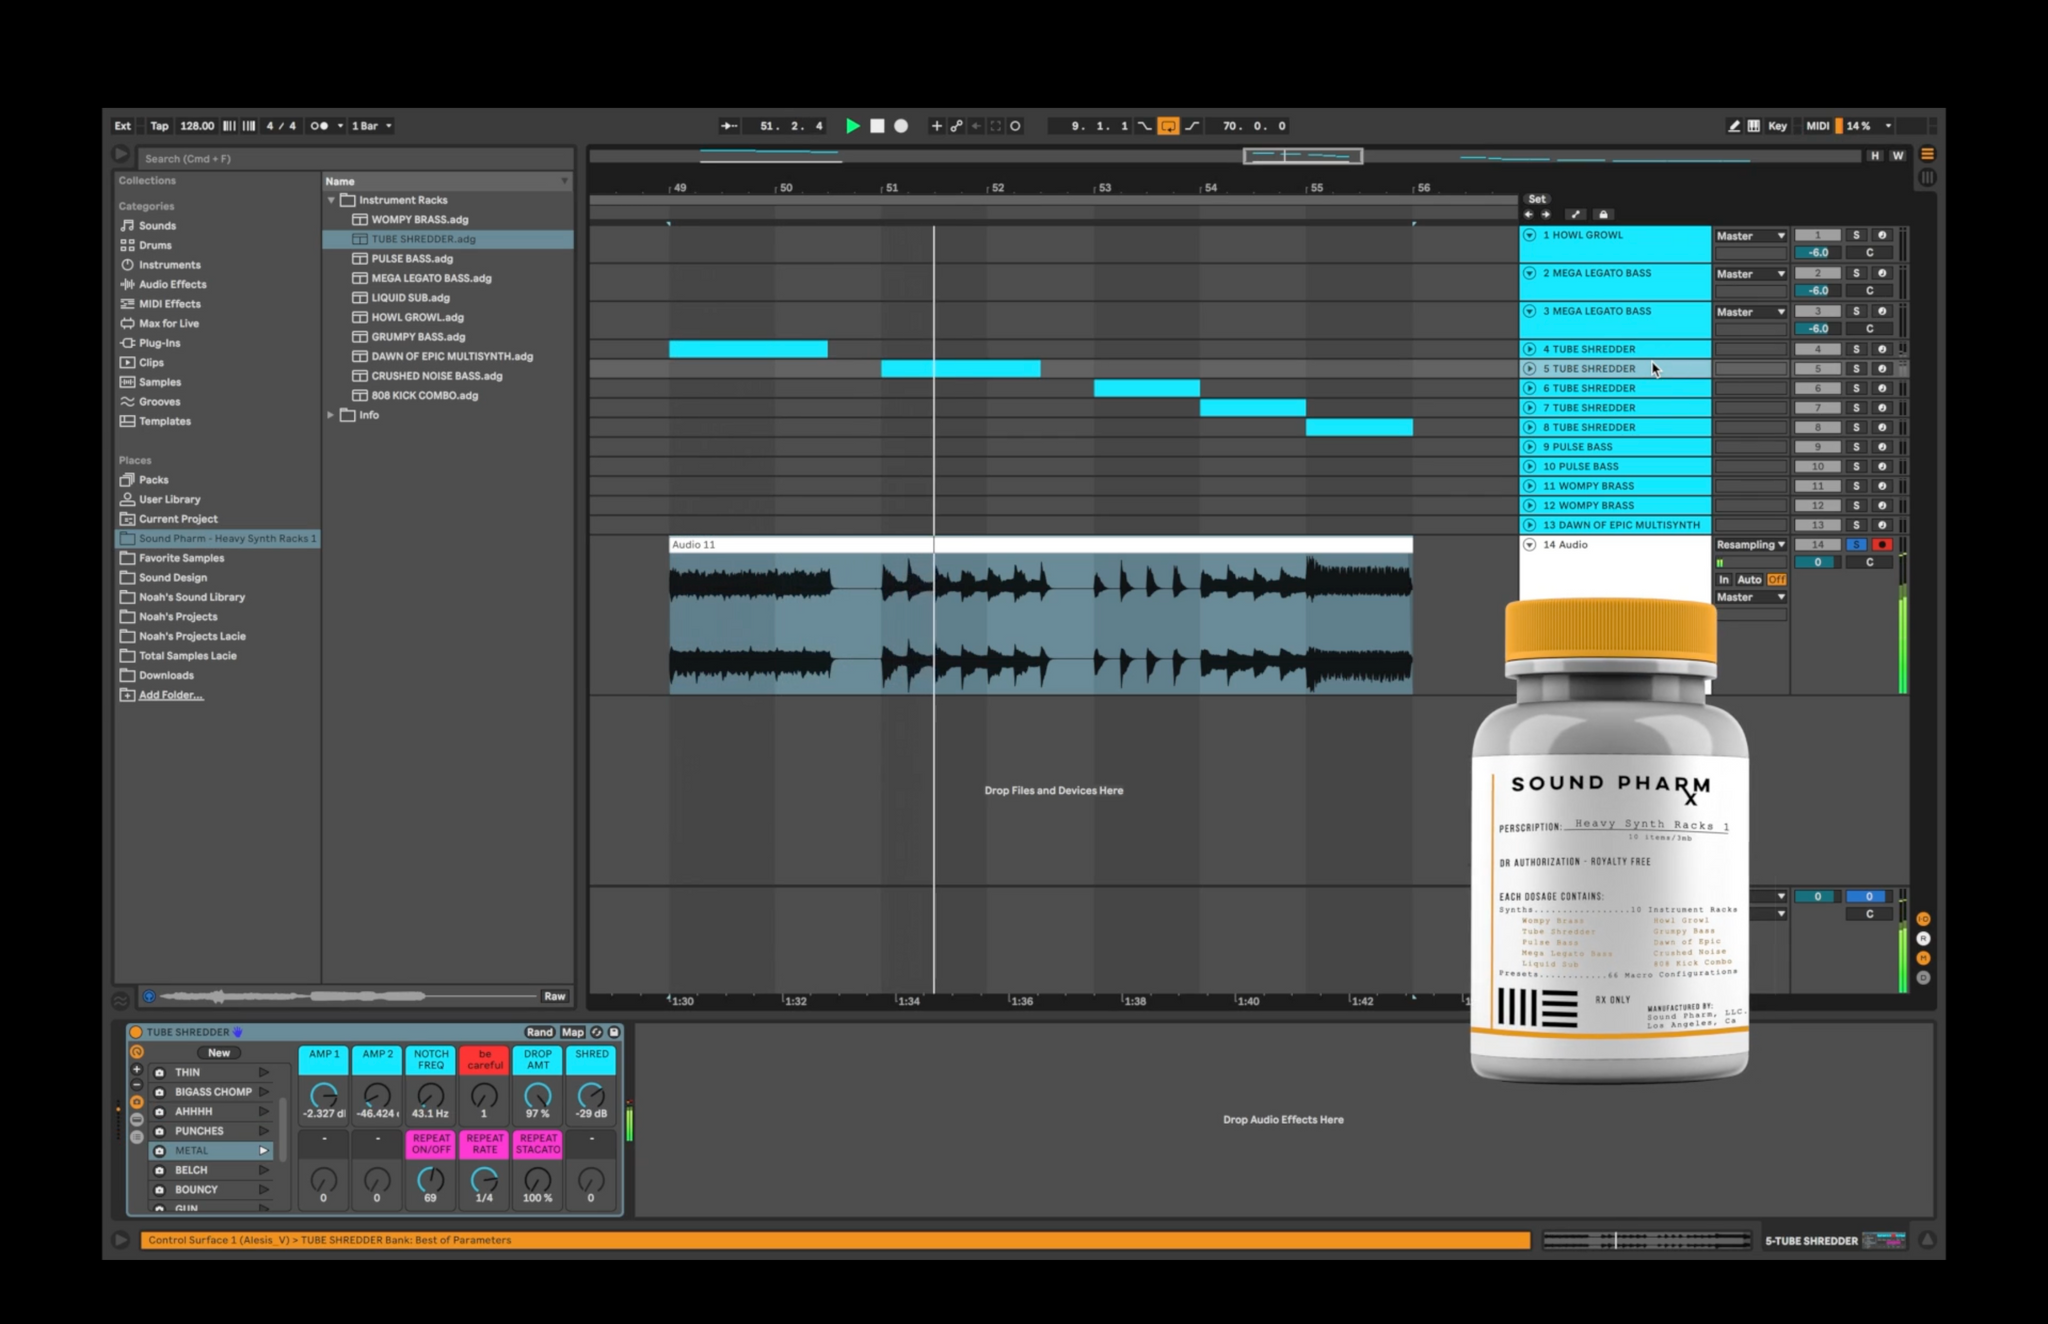2048x1324 pixels.
Task: Open the Sounds category in browser
Action: [157, 226]
